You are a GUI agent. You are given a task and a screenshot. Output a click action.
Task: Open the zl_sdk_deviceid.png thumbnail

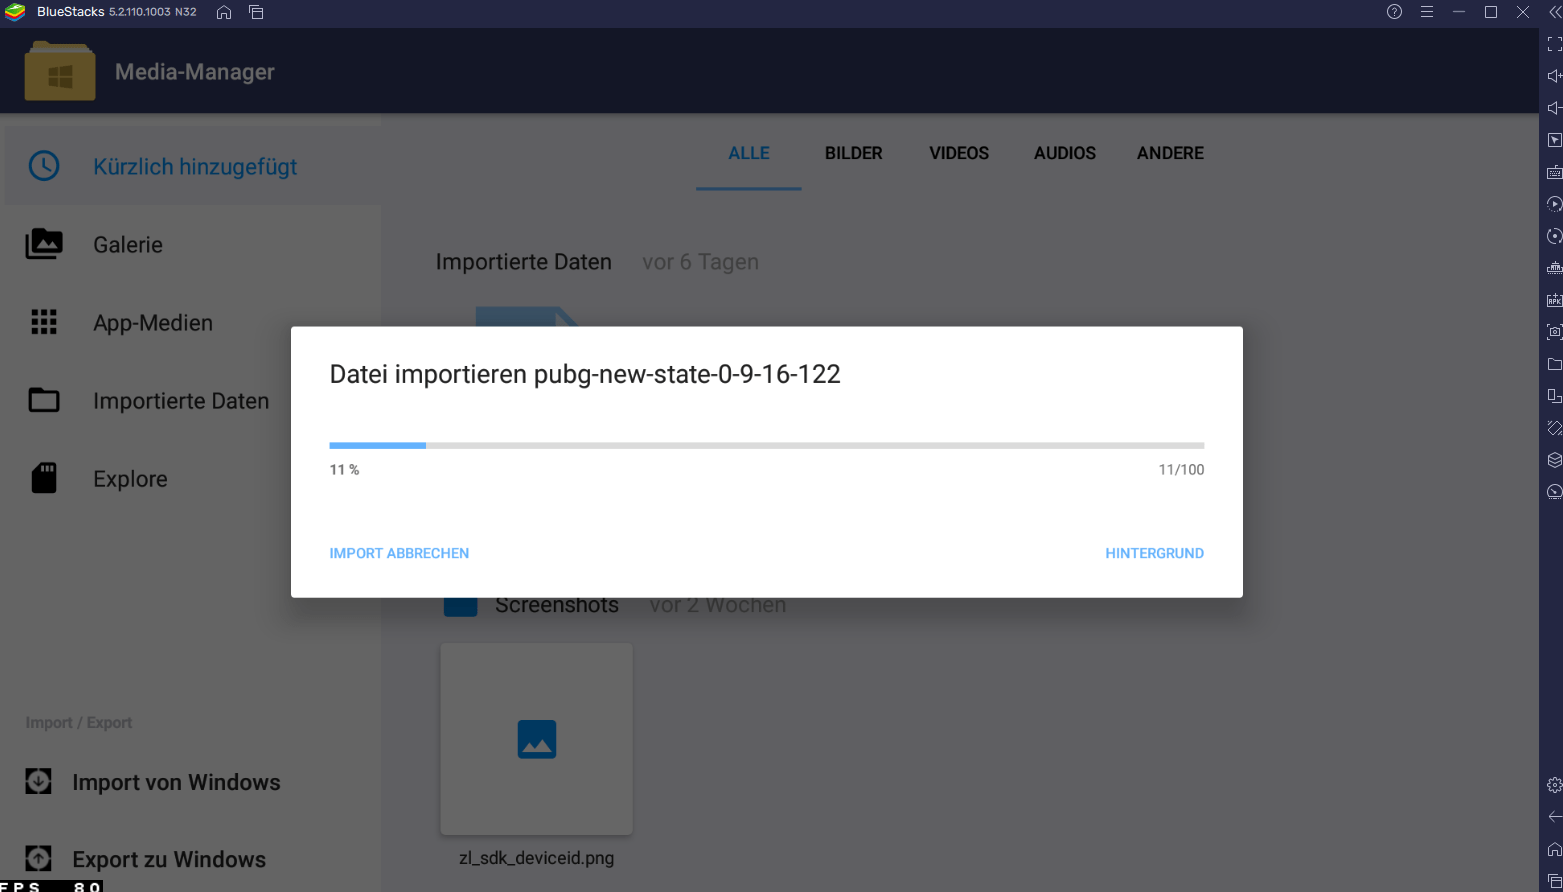[x=537, y=739]
